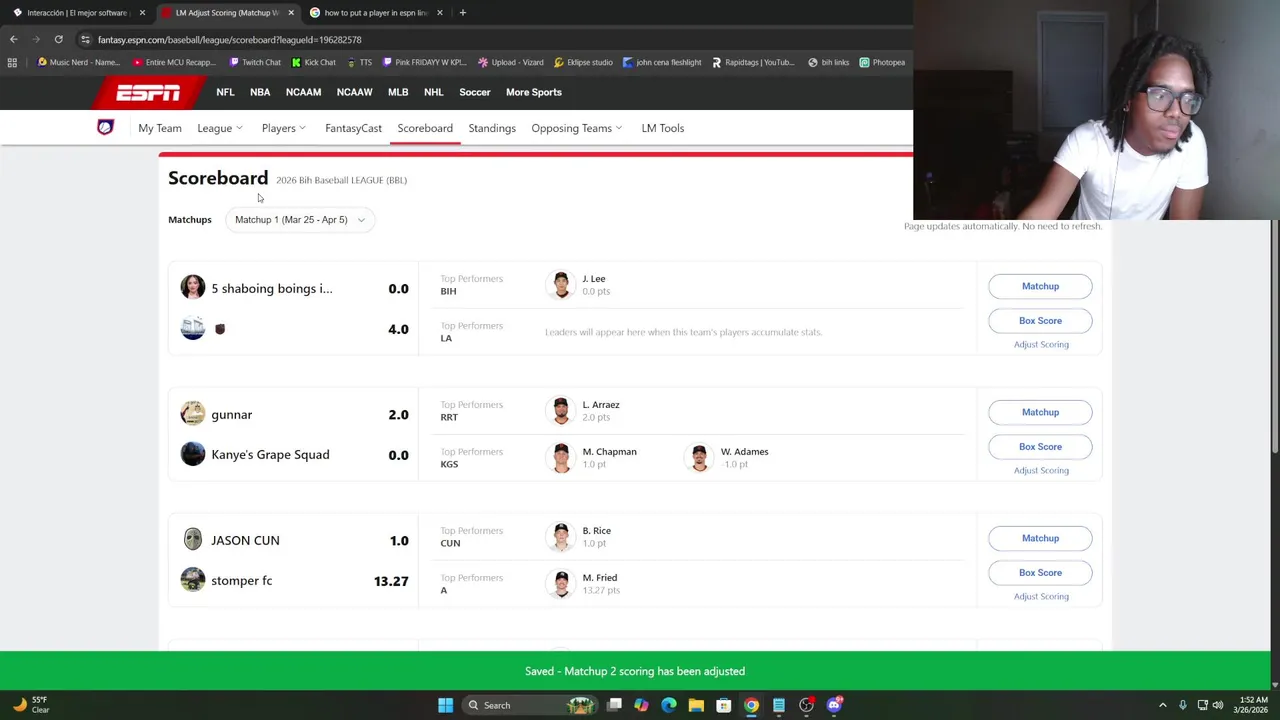Image resolution: width=1280 pixels, height=720 pixels.
Task: Open Windows Start menu
Action: pos(445,705)
